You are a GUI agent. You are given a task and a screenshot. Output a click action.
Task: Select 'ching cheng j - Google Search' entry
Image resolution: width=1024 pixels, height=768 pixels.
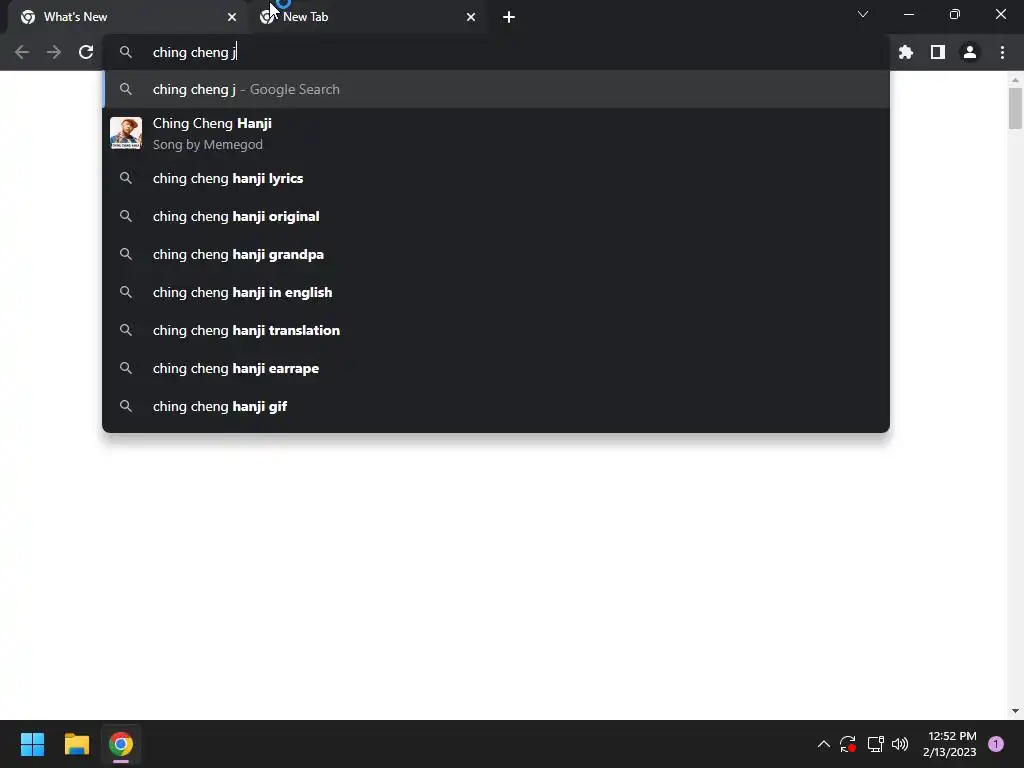pyautogui.click(x=496, y=89)
